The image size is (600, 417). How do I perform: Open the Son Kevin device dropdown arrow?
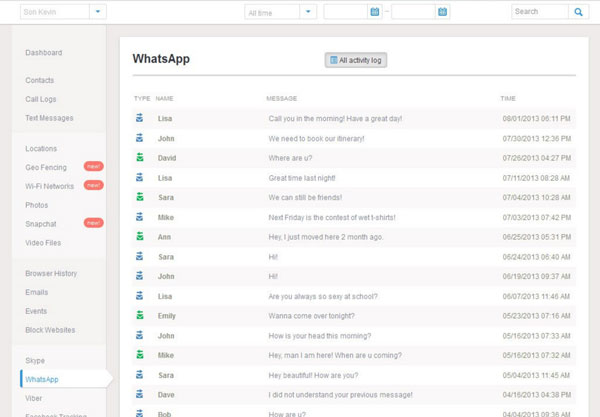click(x=98, y=12)
